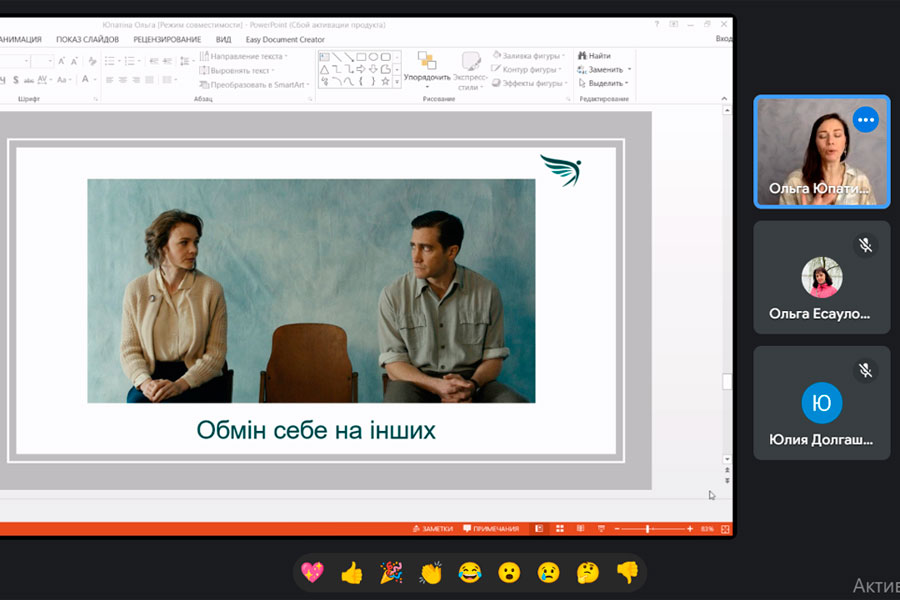This screenshot has width=900, height=600.
Task: Expand the Выделить dropdown
Action: tap(605, 83)
